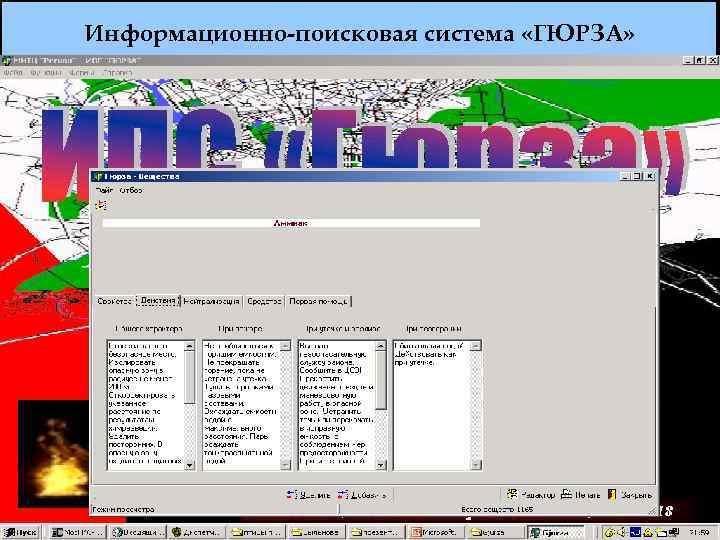Click the scroll-down arrow of the Общего характера box
Viewport: 720px width, 540px height.
(x=190, y=465)
